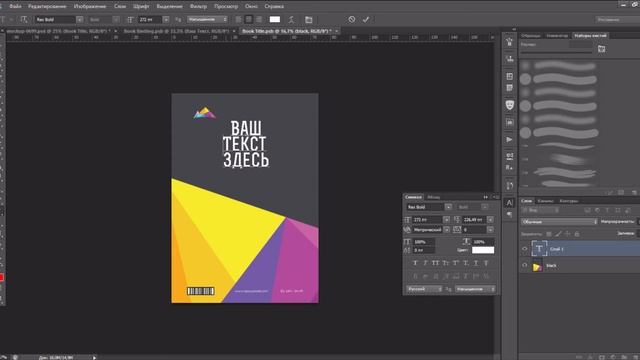Toggle Underline in Character panel
640x360 pixels.
click(476, 263)
